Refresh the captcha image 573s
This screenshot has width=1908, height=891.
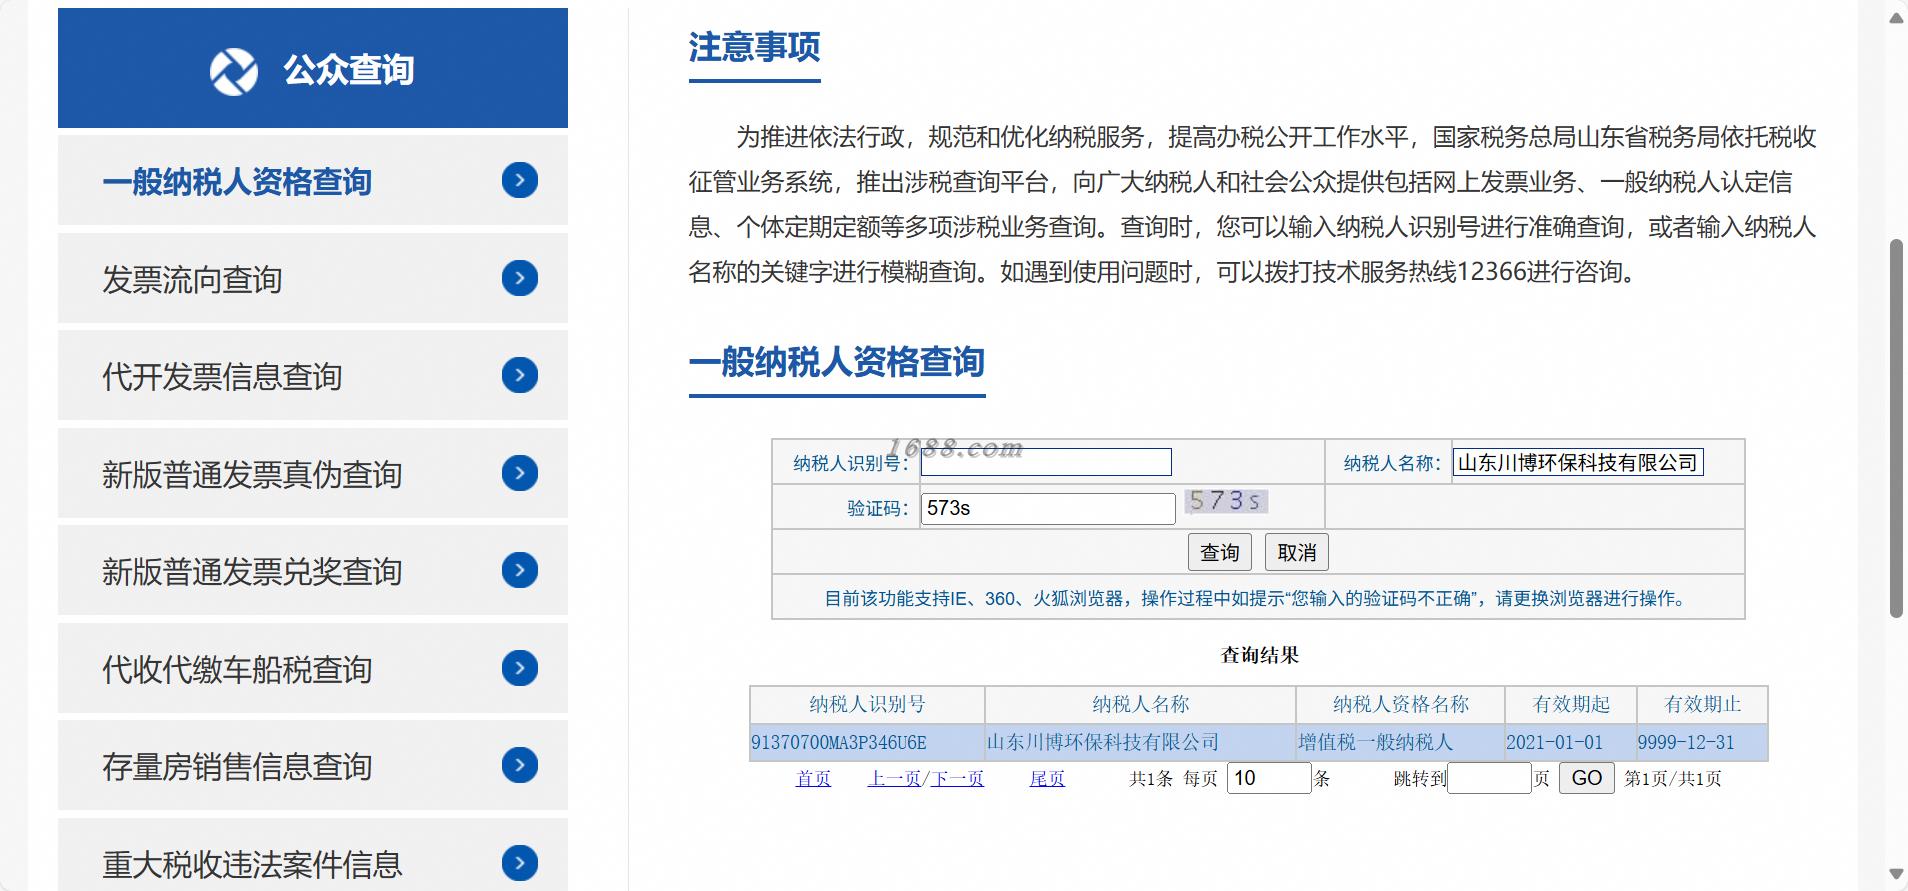click(x=1226, y=501)
